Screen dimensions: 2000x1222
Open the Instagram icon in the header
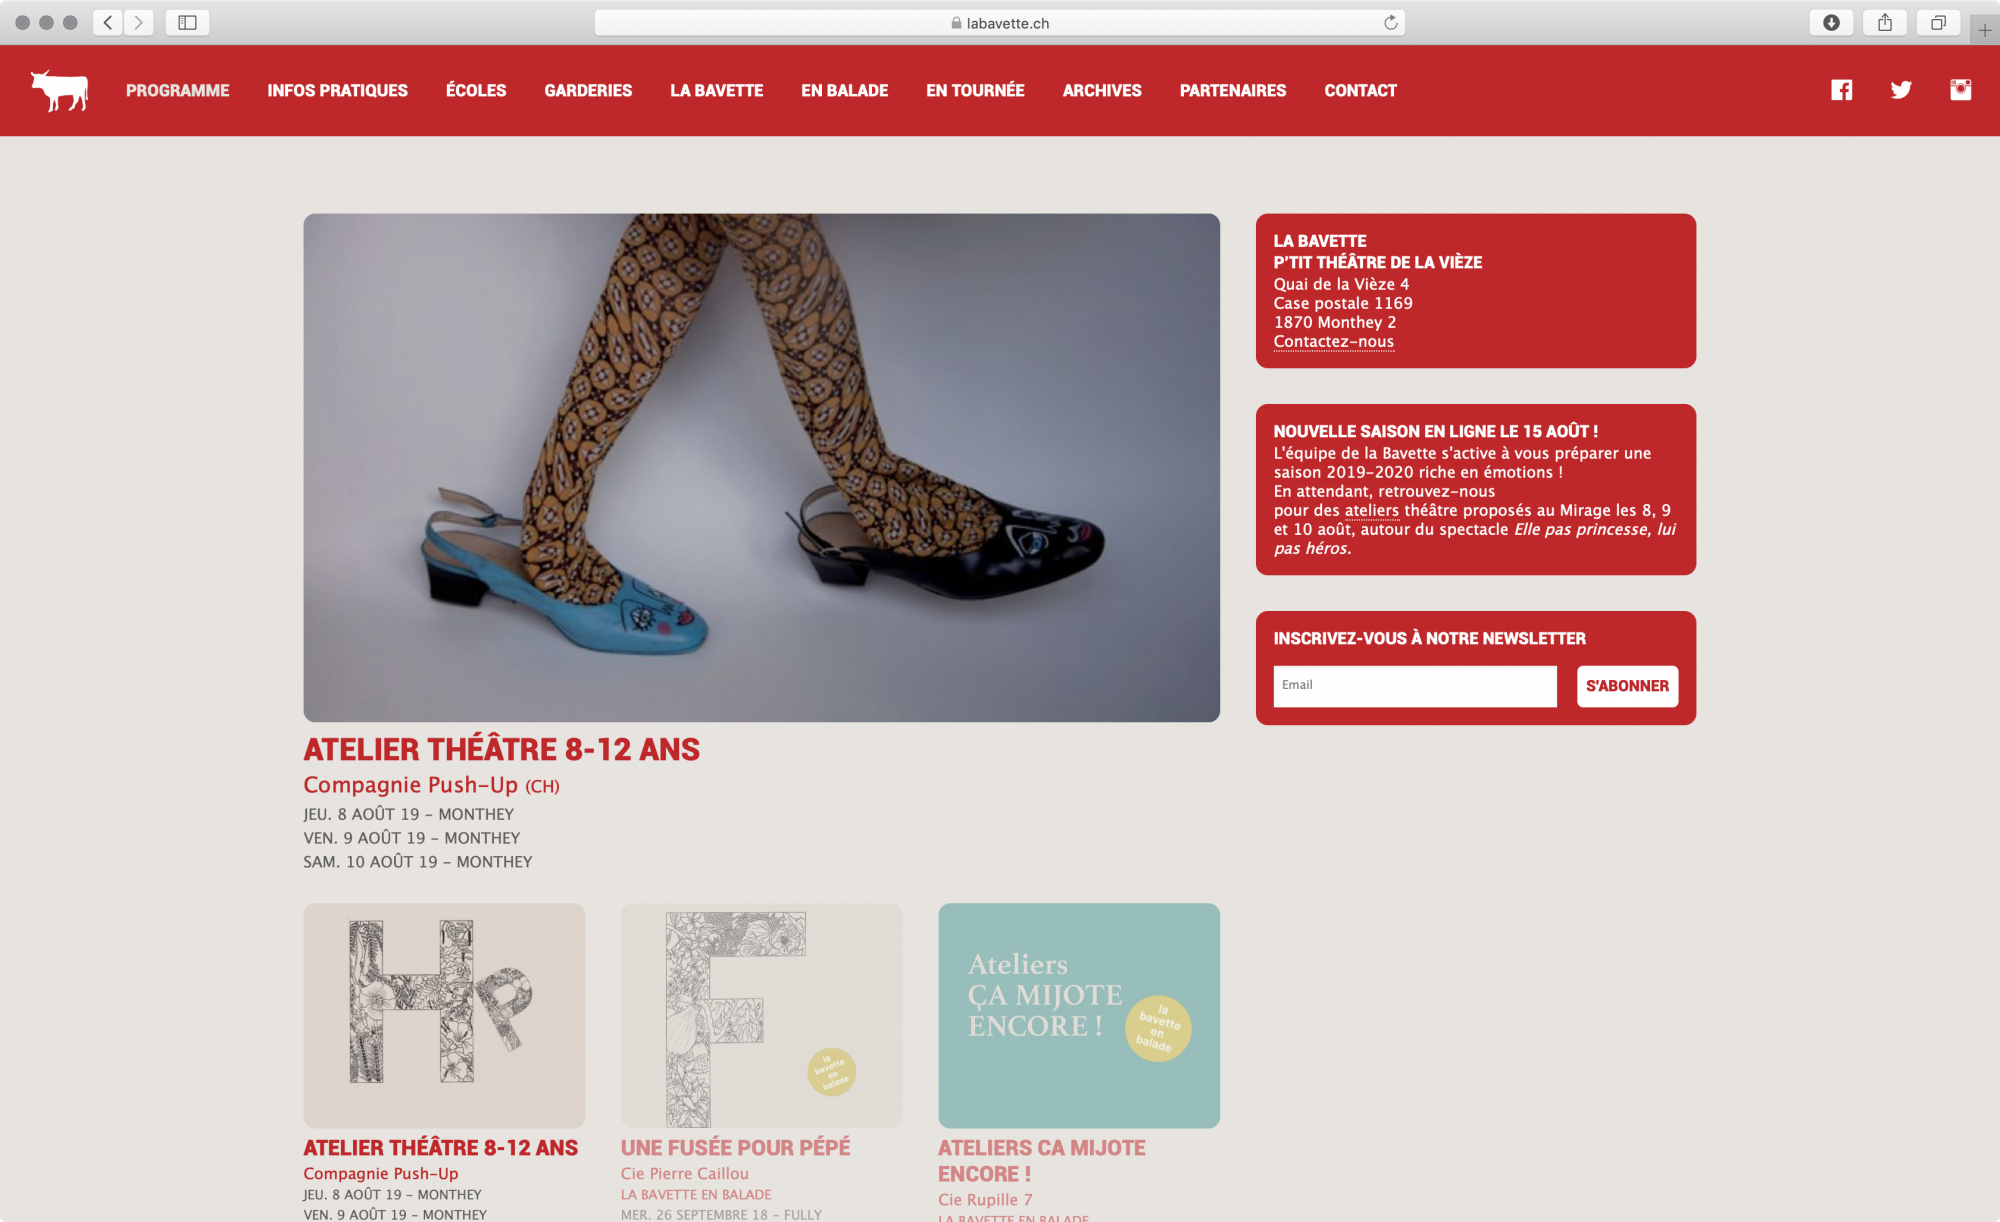[1960, 90]
